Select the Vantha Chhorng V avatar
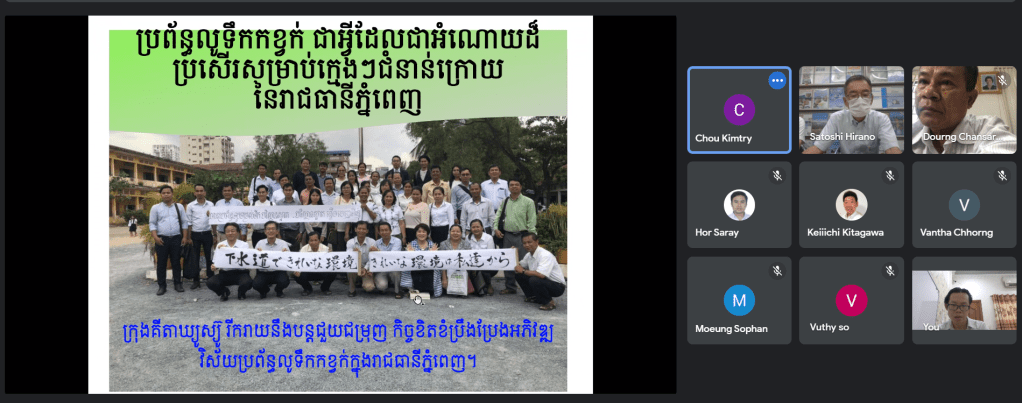 coord(964,205)
